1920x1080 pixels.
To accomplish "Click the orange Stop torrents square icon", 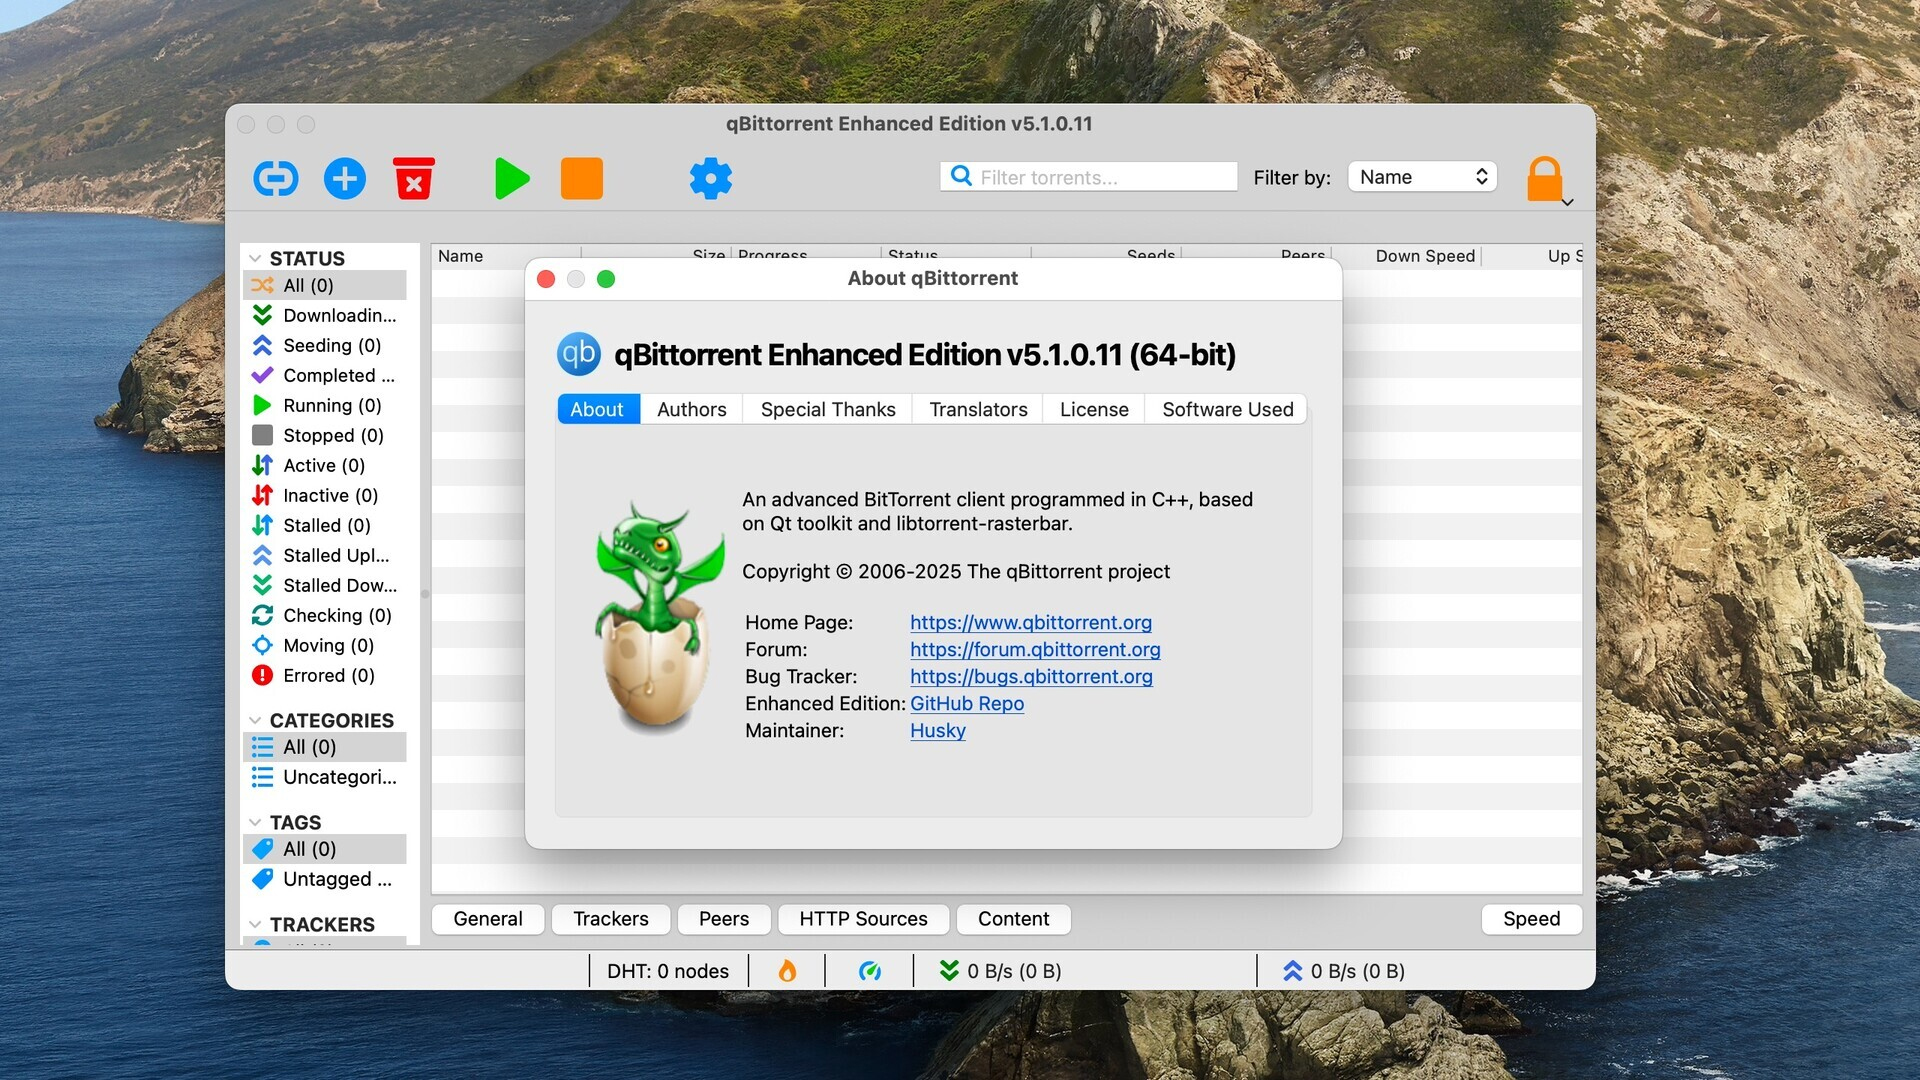I will click(x=582, y=179).
